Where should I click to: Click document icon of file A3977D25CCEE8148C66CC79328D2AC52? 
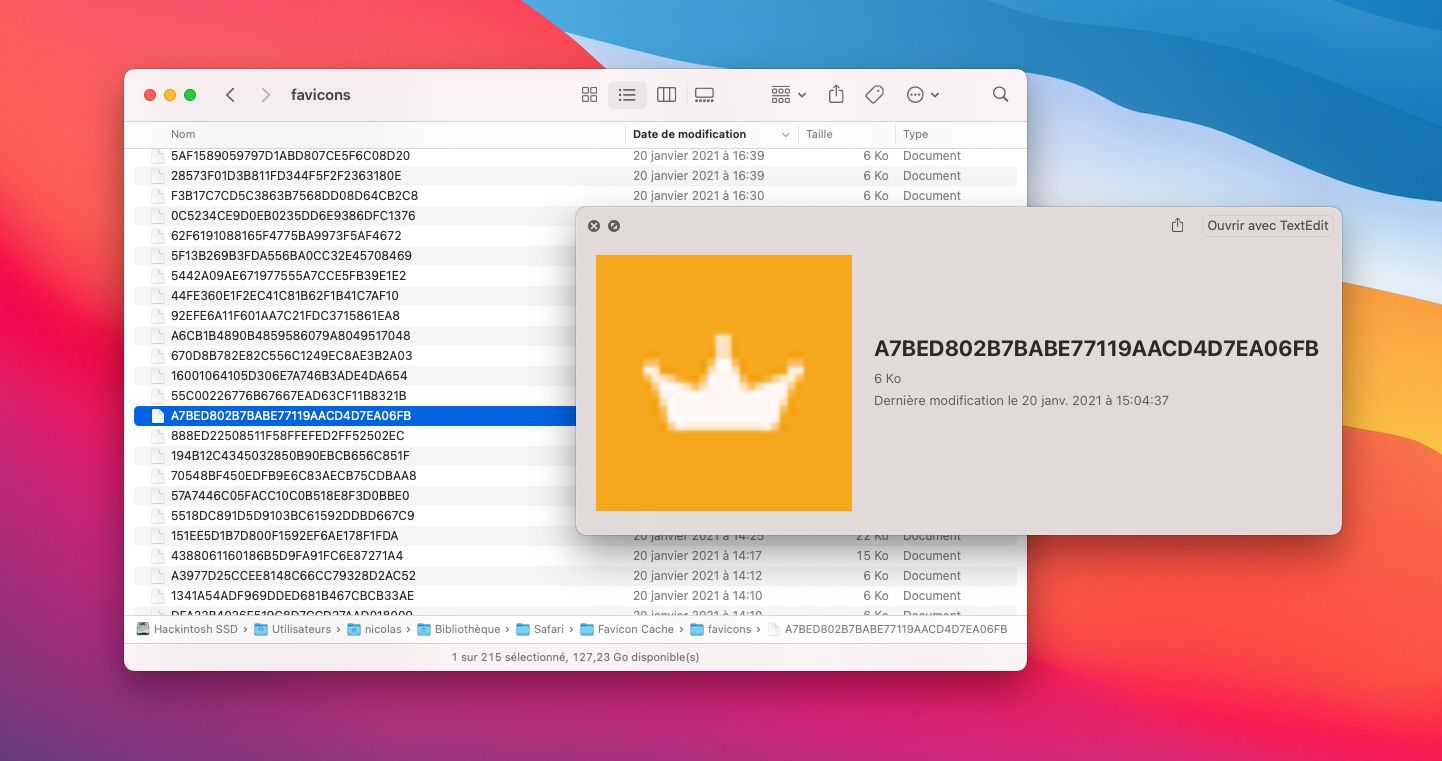coord(157,576)
